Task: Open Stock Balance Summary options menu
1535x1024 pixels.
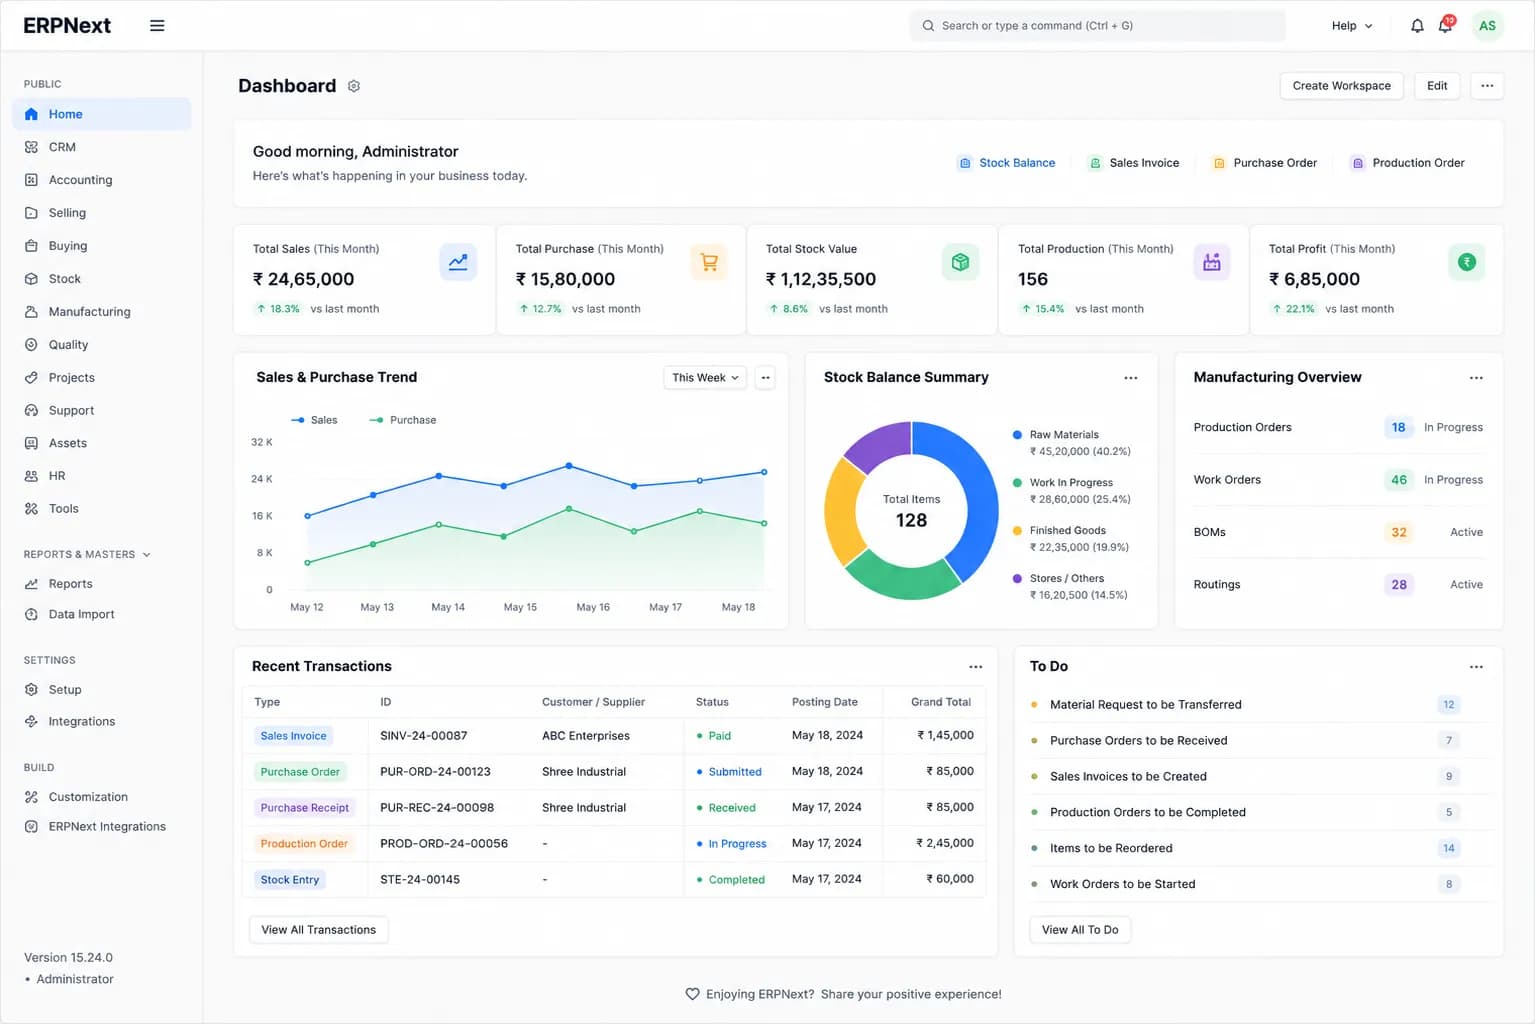Action: pyautogui.click(x=1131, y=378)
